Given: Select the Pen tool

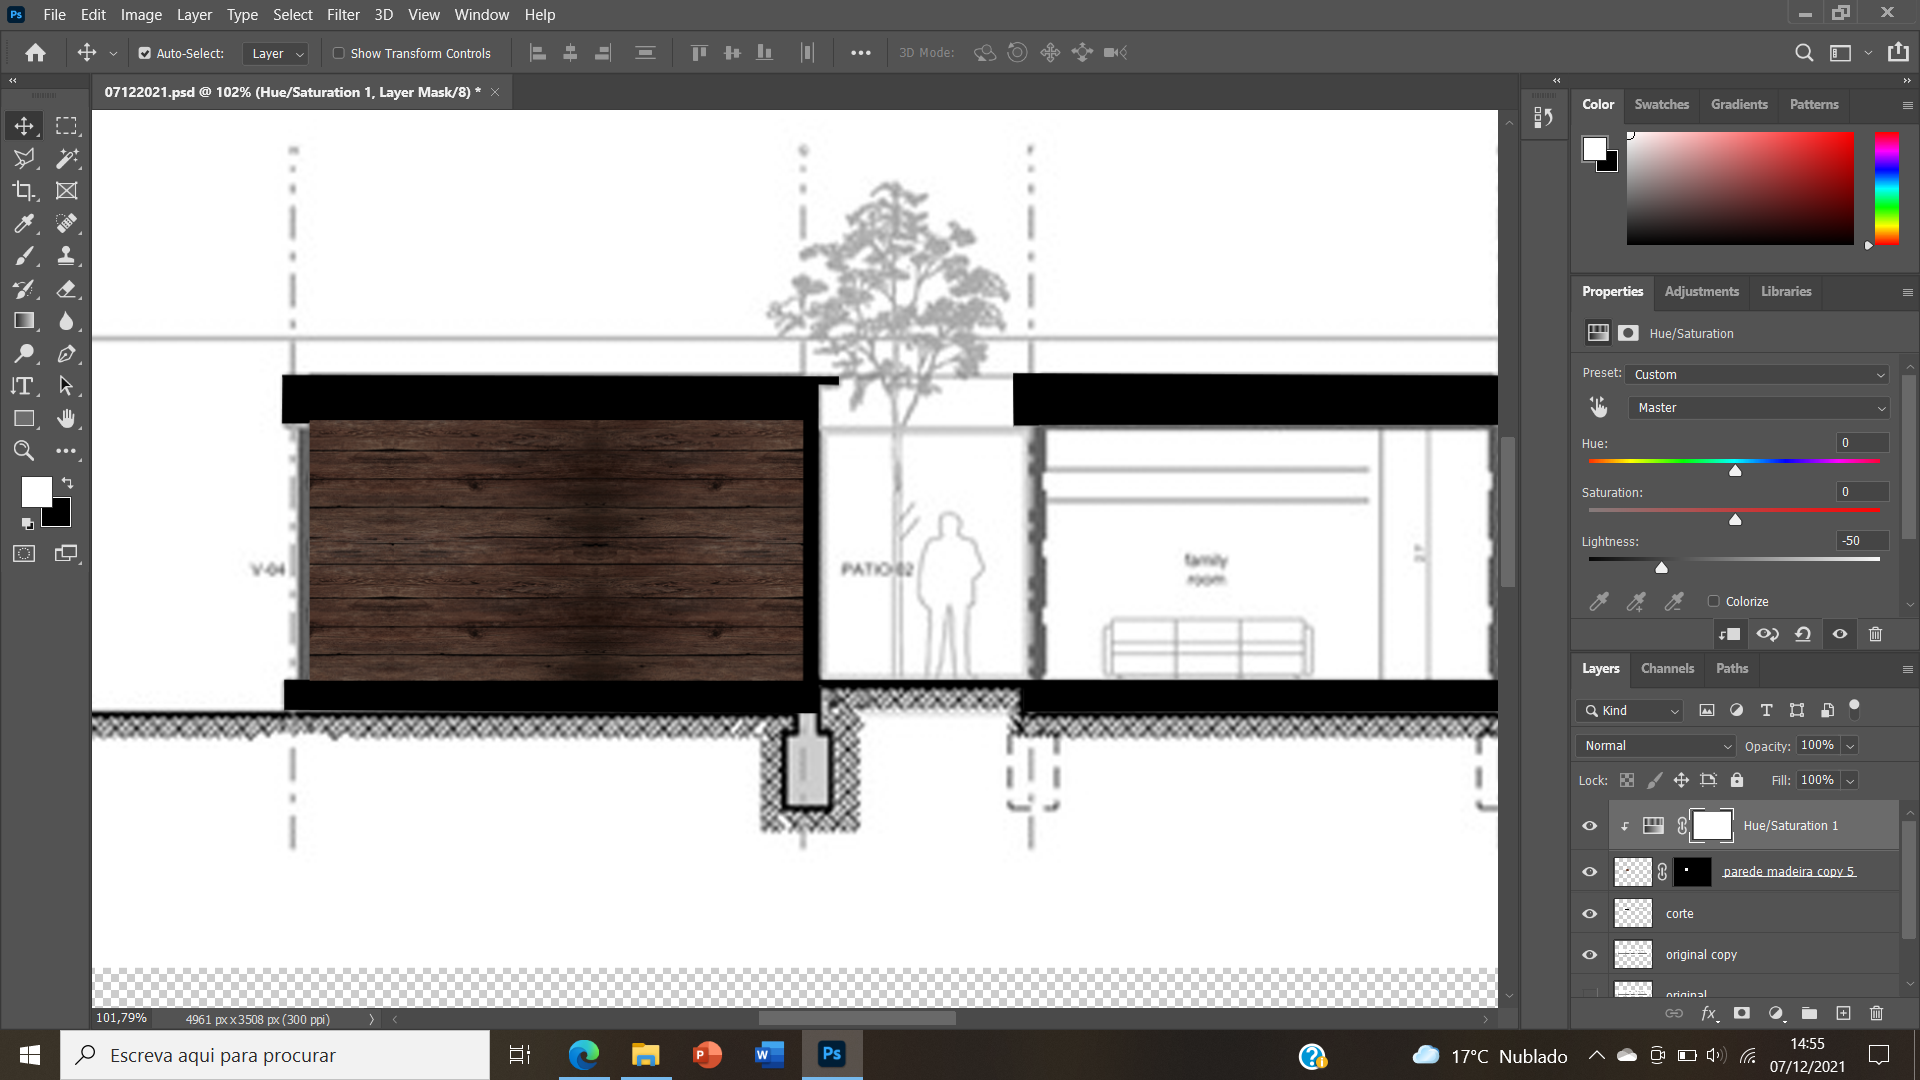Looking at the screenshot, I should [66, 354].
